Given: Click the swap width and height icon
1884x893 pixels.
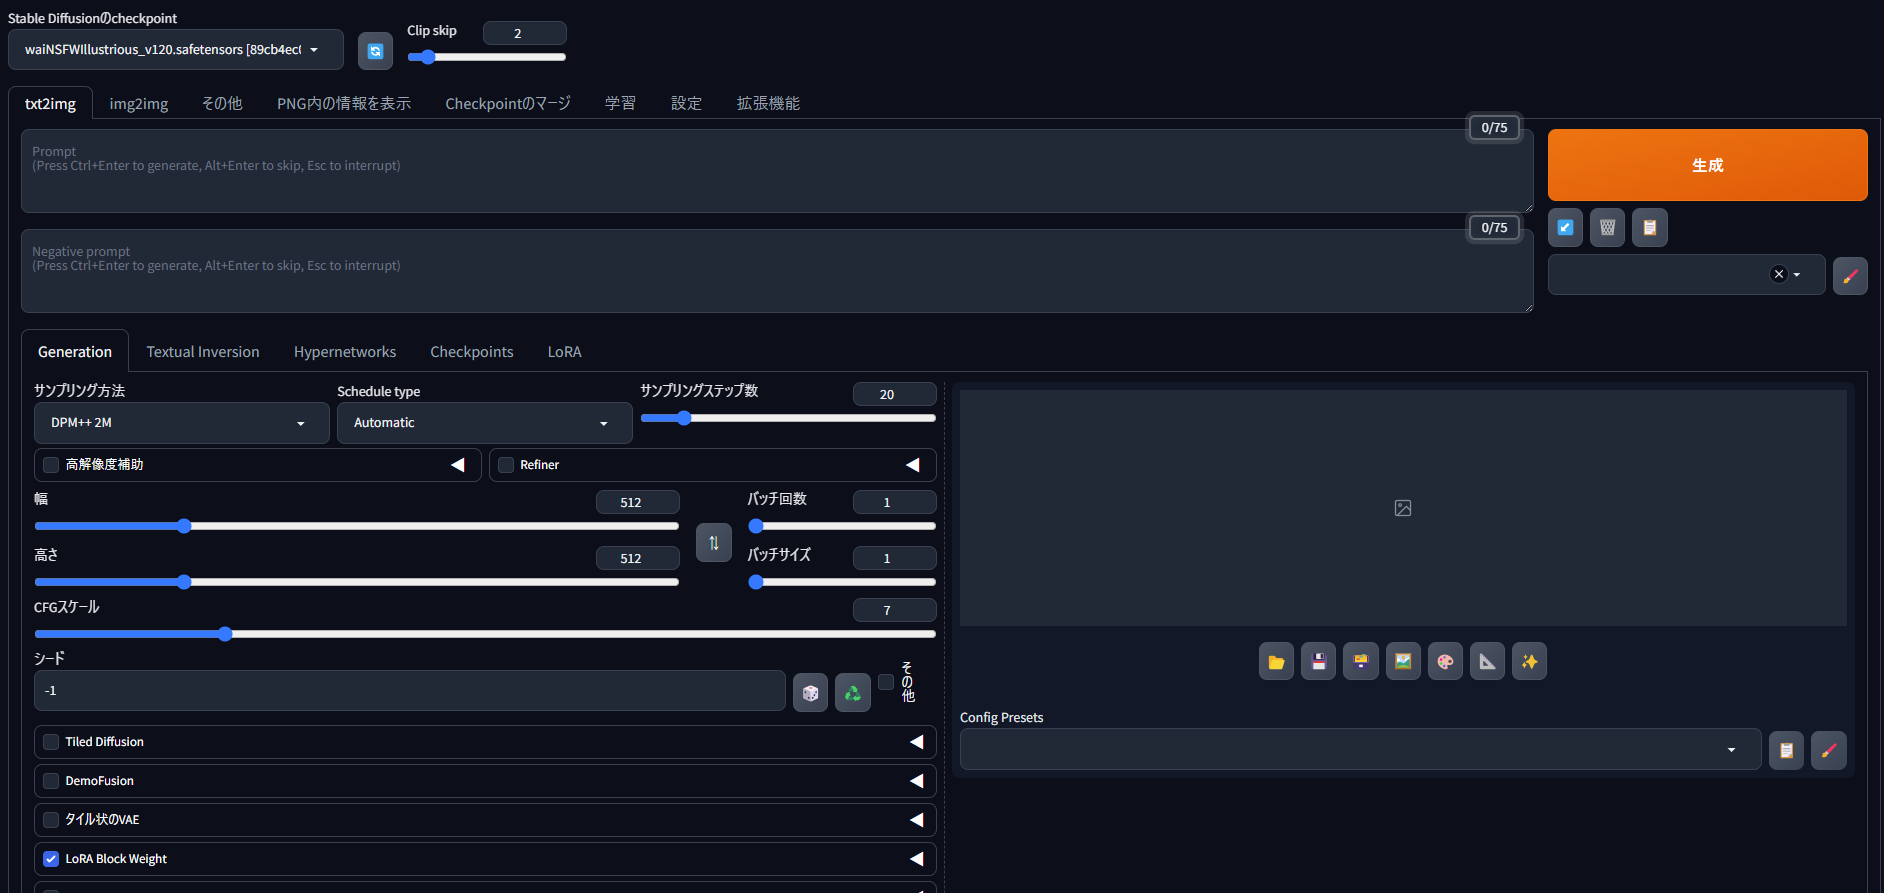Looking at the screenshot, I should pyautogui.click(x=714, y=543).
